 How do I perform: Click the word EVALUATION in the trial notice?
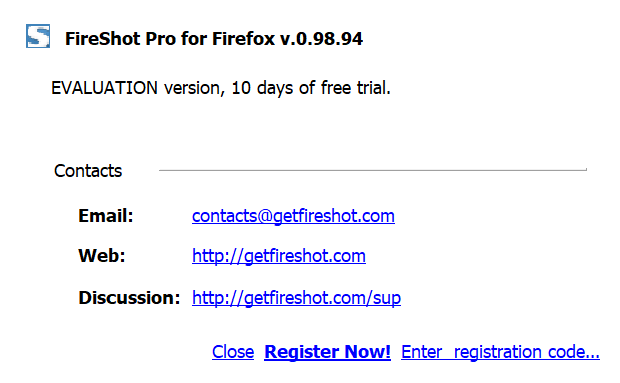pos(104,88)
